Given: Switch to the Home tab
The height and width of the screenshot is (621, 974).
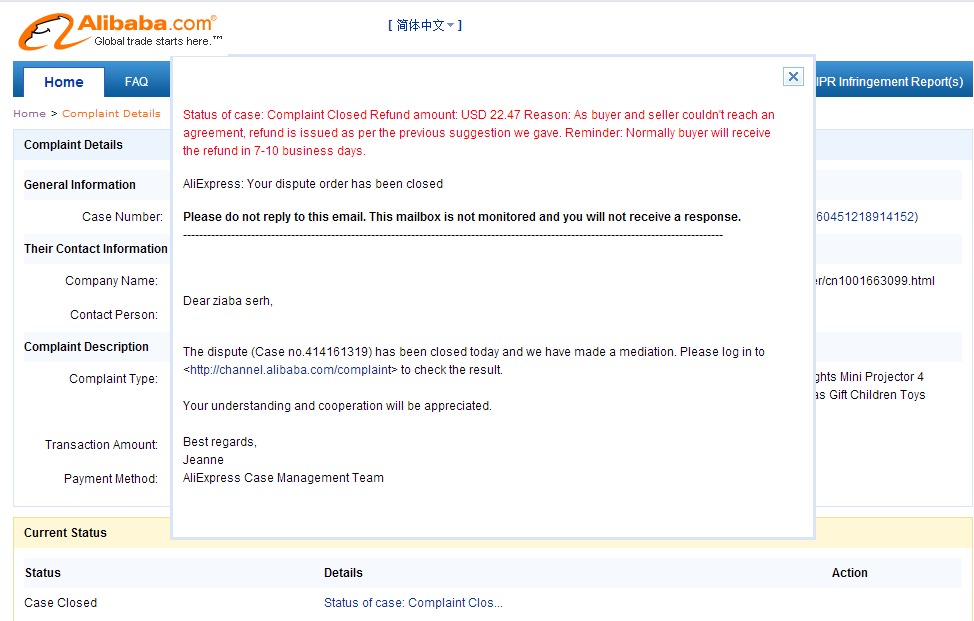Looking at the screenshot, I should (x=63, y=82).
